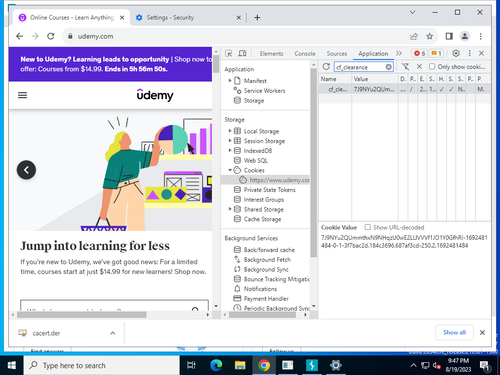Screen dimensions: 500x375
Task: Open the cacert.der downloaded file
Action: 46,333
